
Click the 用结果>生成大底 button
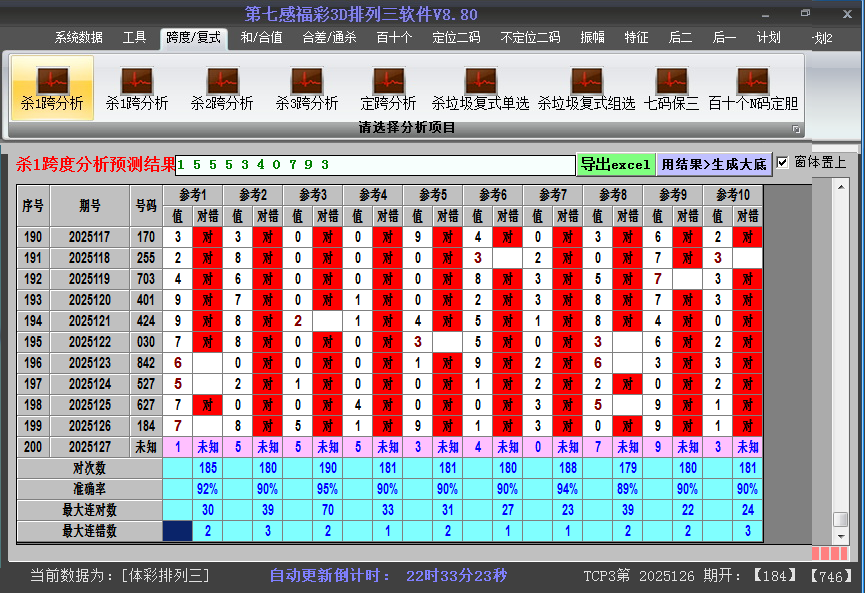[714, 164]
